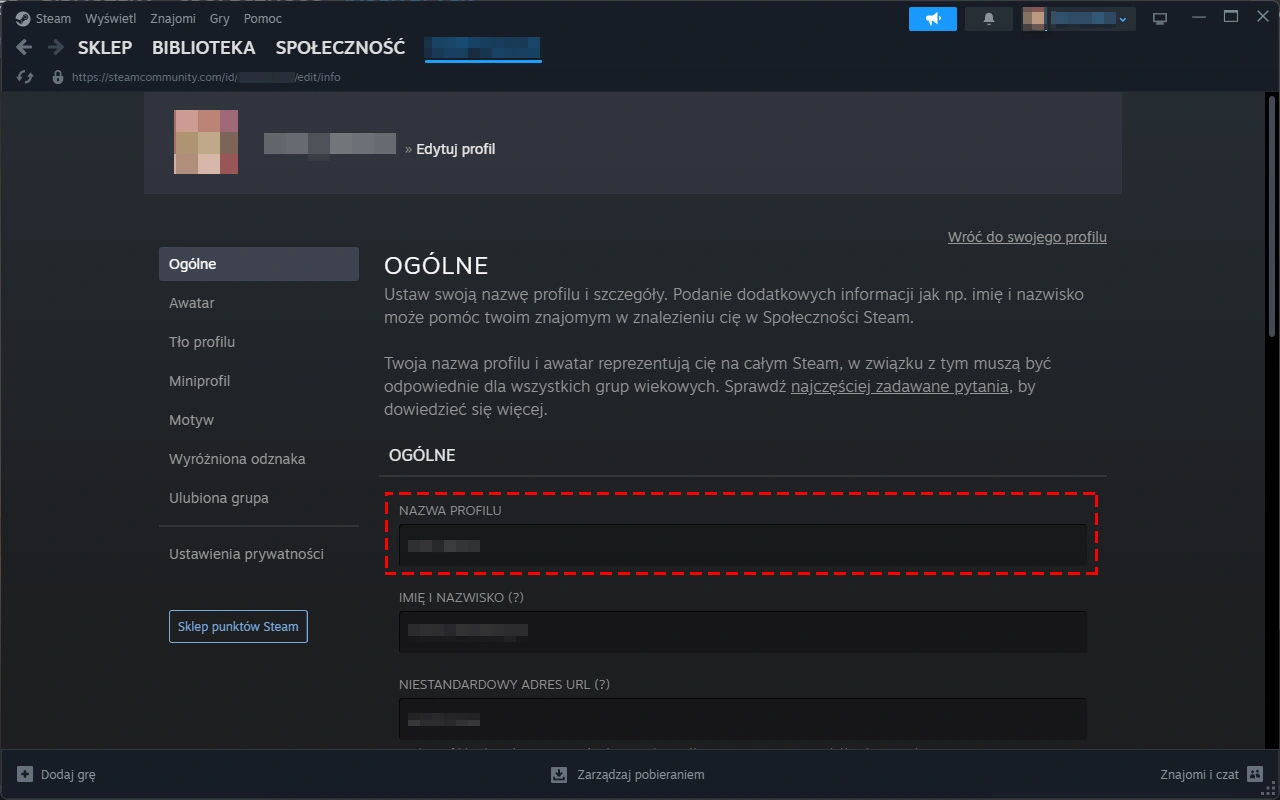Image resolution: width=1280 pixels, height=800 pixels.
Task: Open Zarządzaj pobieraniem downloads icon
Action: coord(559,774)
